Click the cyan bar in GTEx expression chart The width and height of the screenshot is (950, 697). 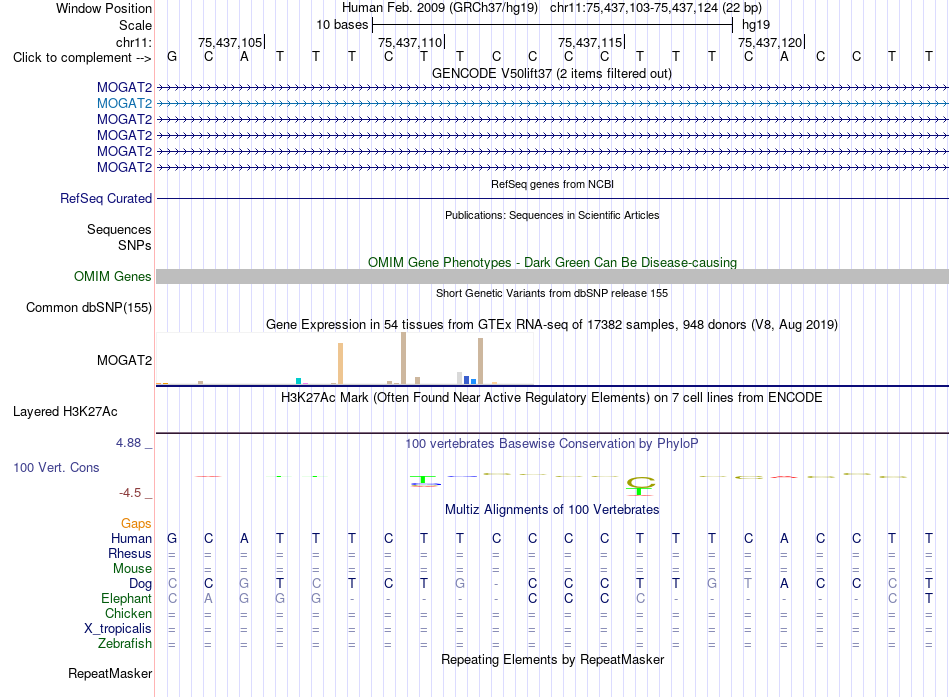[298, 381]
